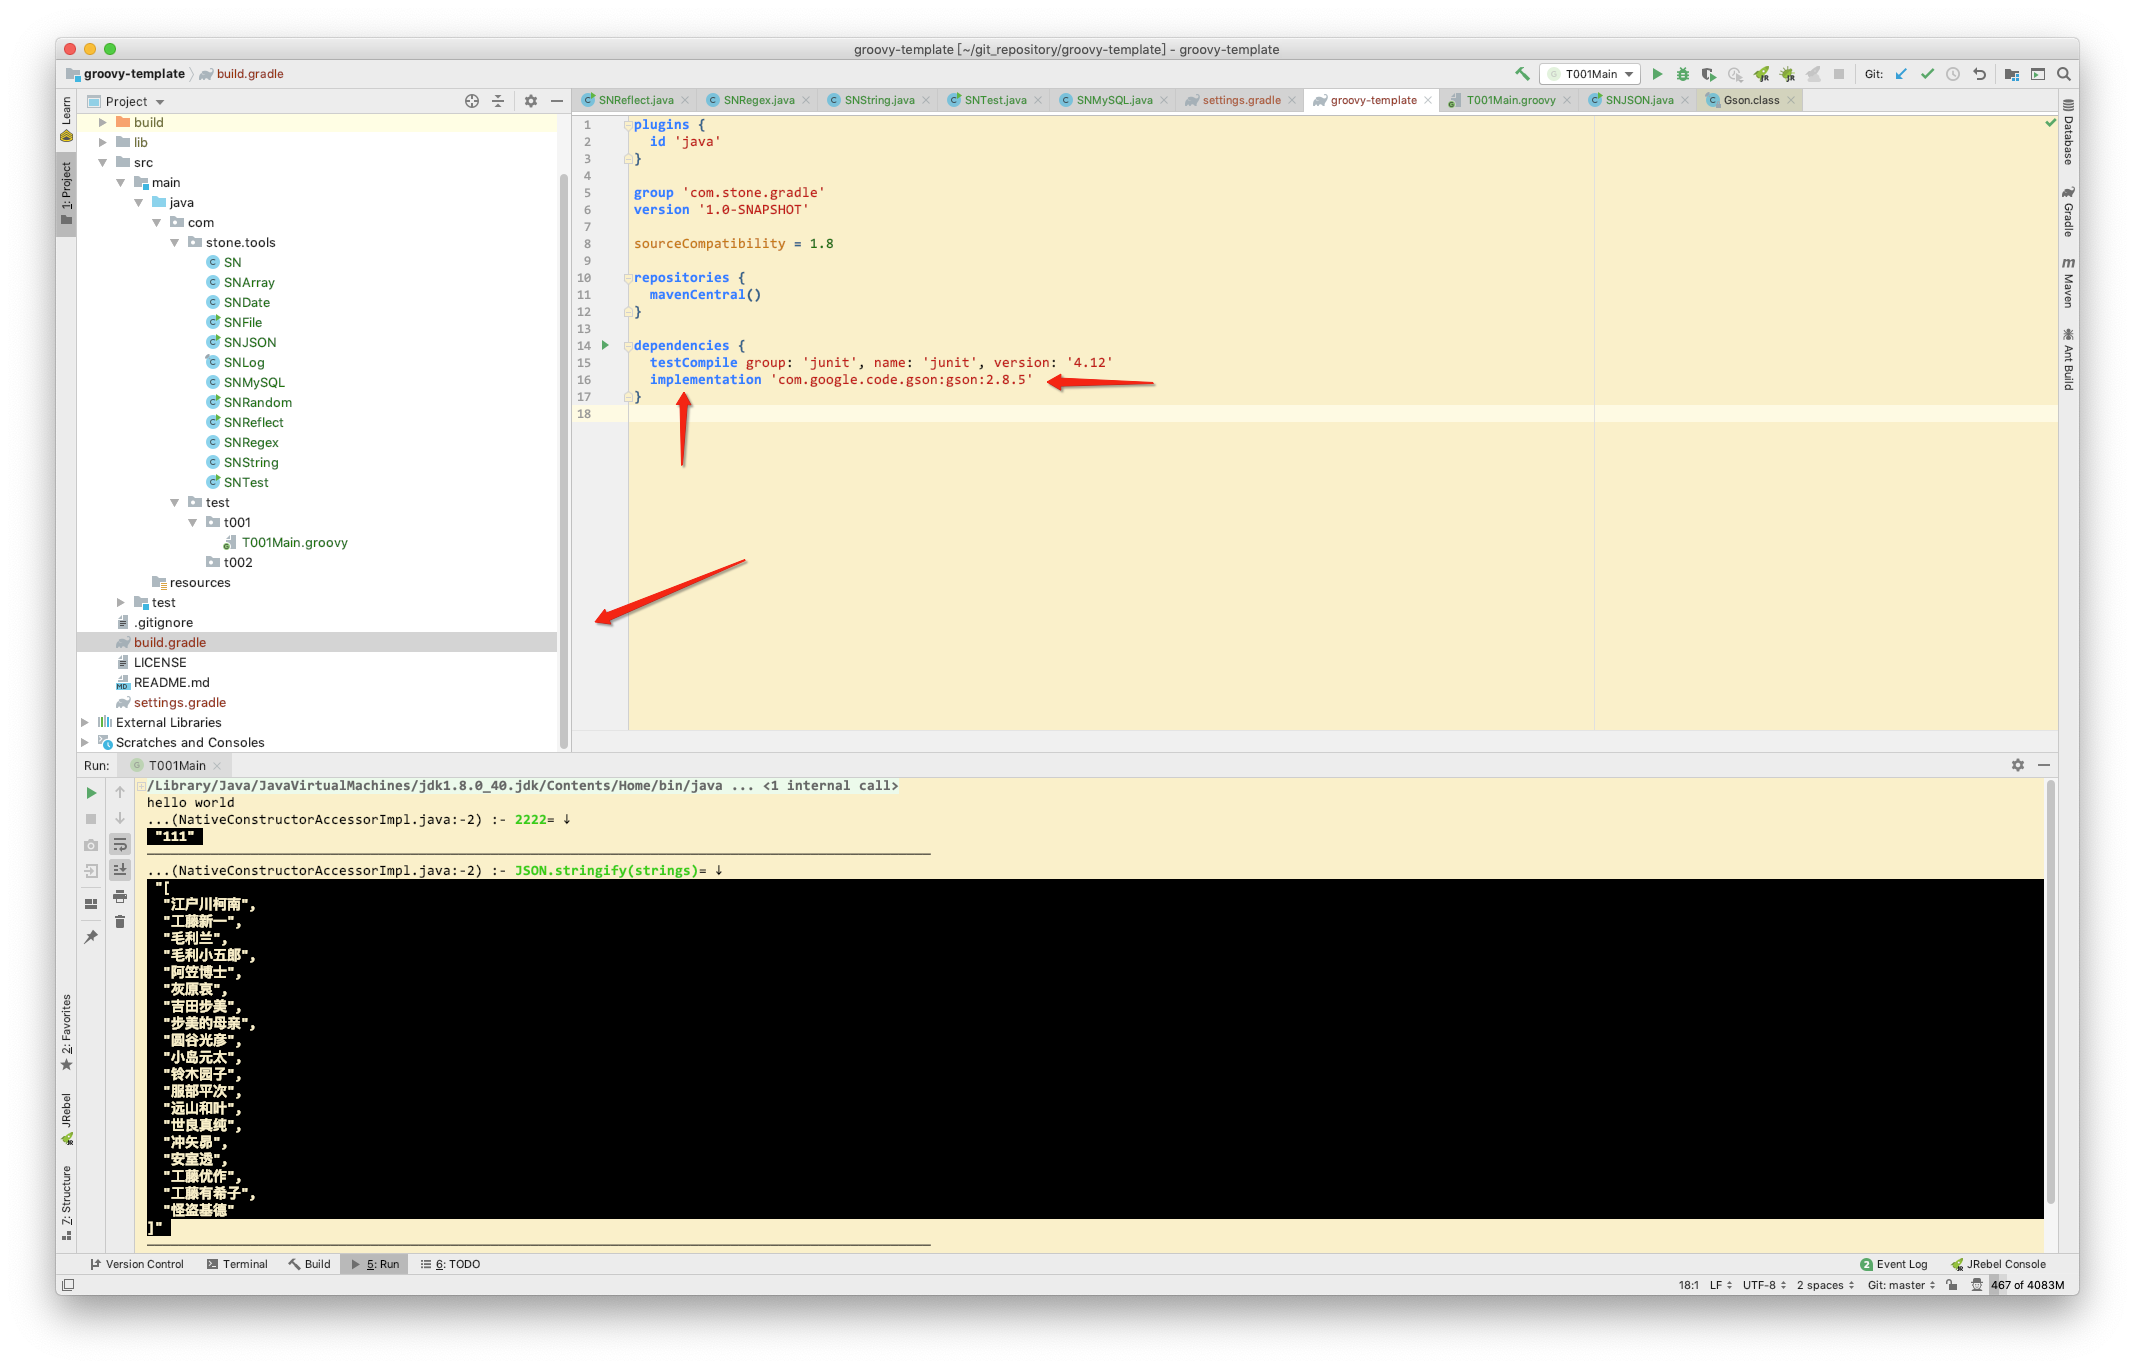This screenshot has width=2135, height=1369.
Task: Restore layout icon in Run panel
Action: tap(91, 904)
